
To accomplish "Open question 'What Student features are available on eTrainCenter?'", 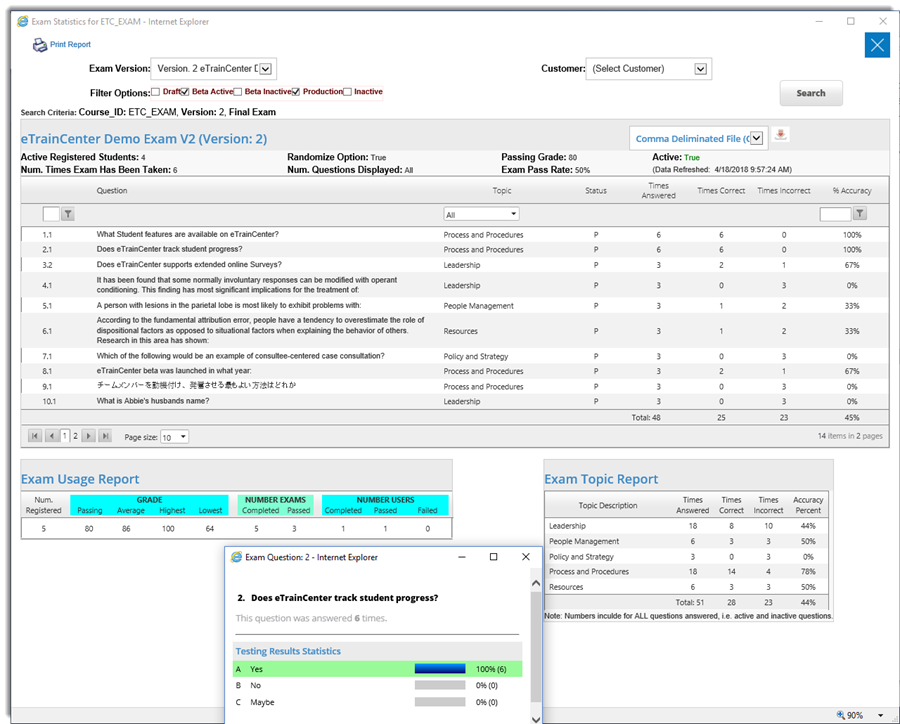I will tap(187, 234).
